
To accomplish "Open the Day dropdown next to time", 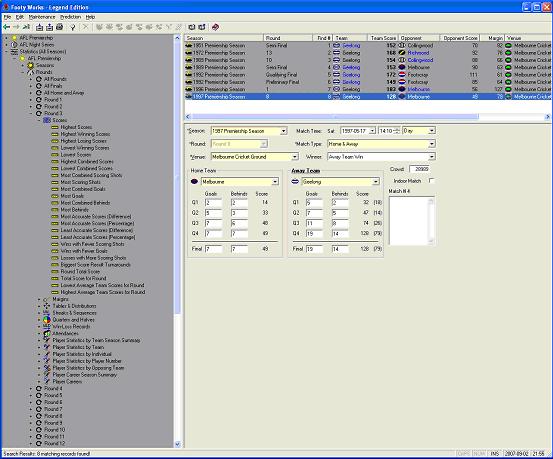I will 432,131.
